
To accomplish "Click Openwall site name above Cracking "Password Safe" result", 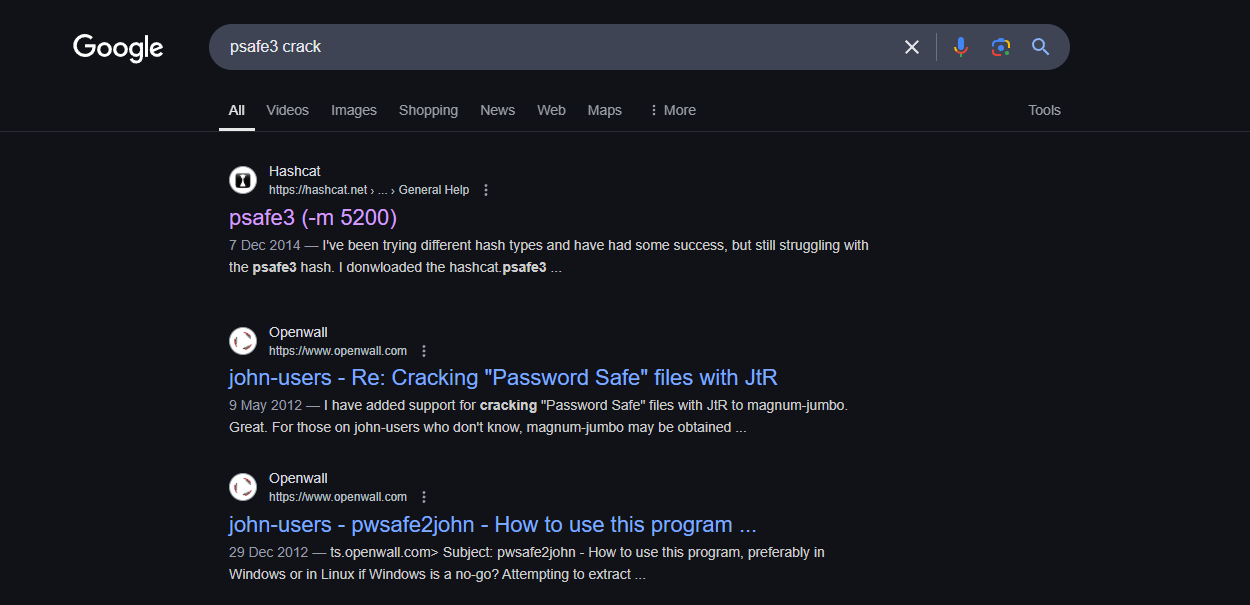I will click(x=298, y=332).
